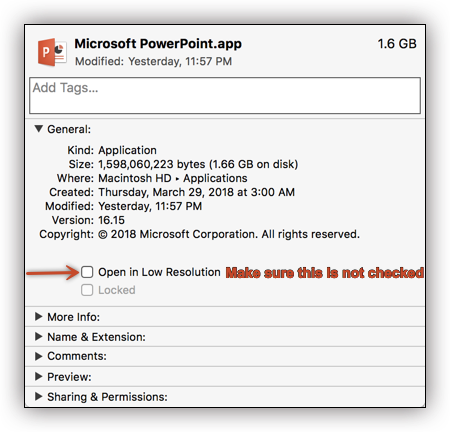
Task: Toggle the Open in Low Resolution checkbox
Action: click(x=87, y=272)
